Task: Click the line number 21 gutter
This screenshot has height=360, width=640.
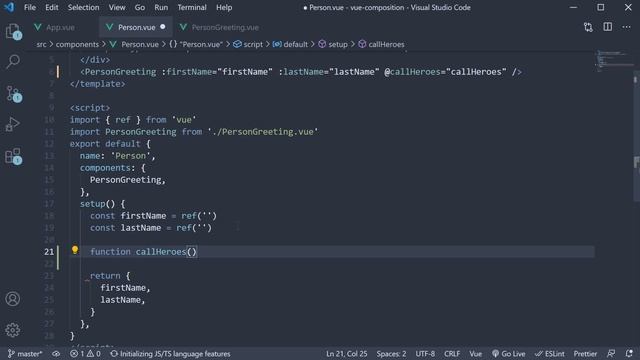Action: click(x=49, y=252)
